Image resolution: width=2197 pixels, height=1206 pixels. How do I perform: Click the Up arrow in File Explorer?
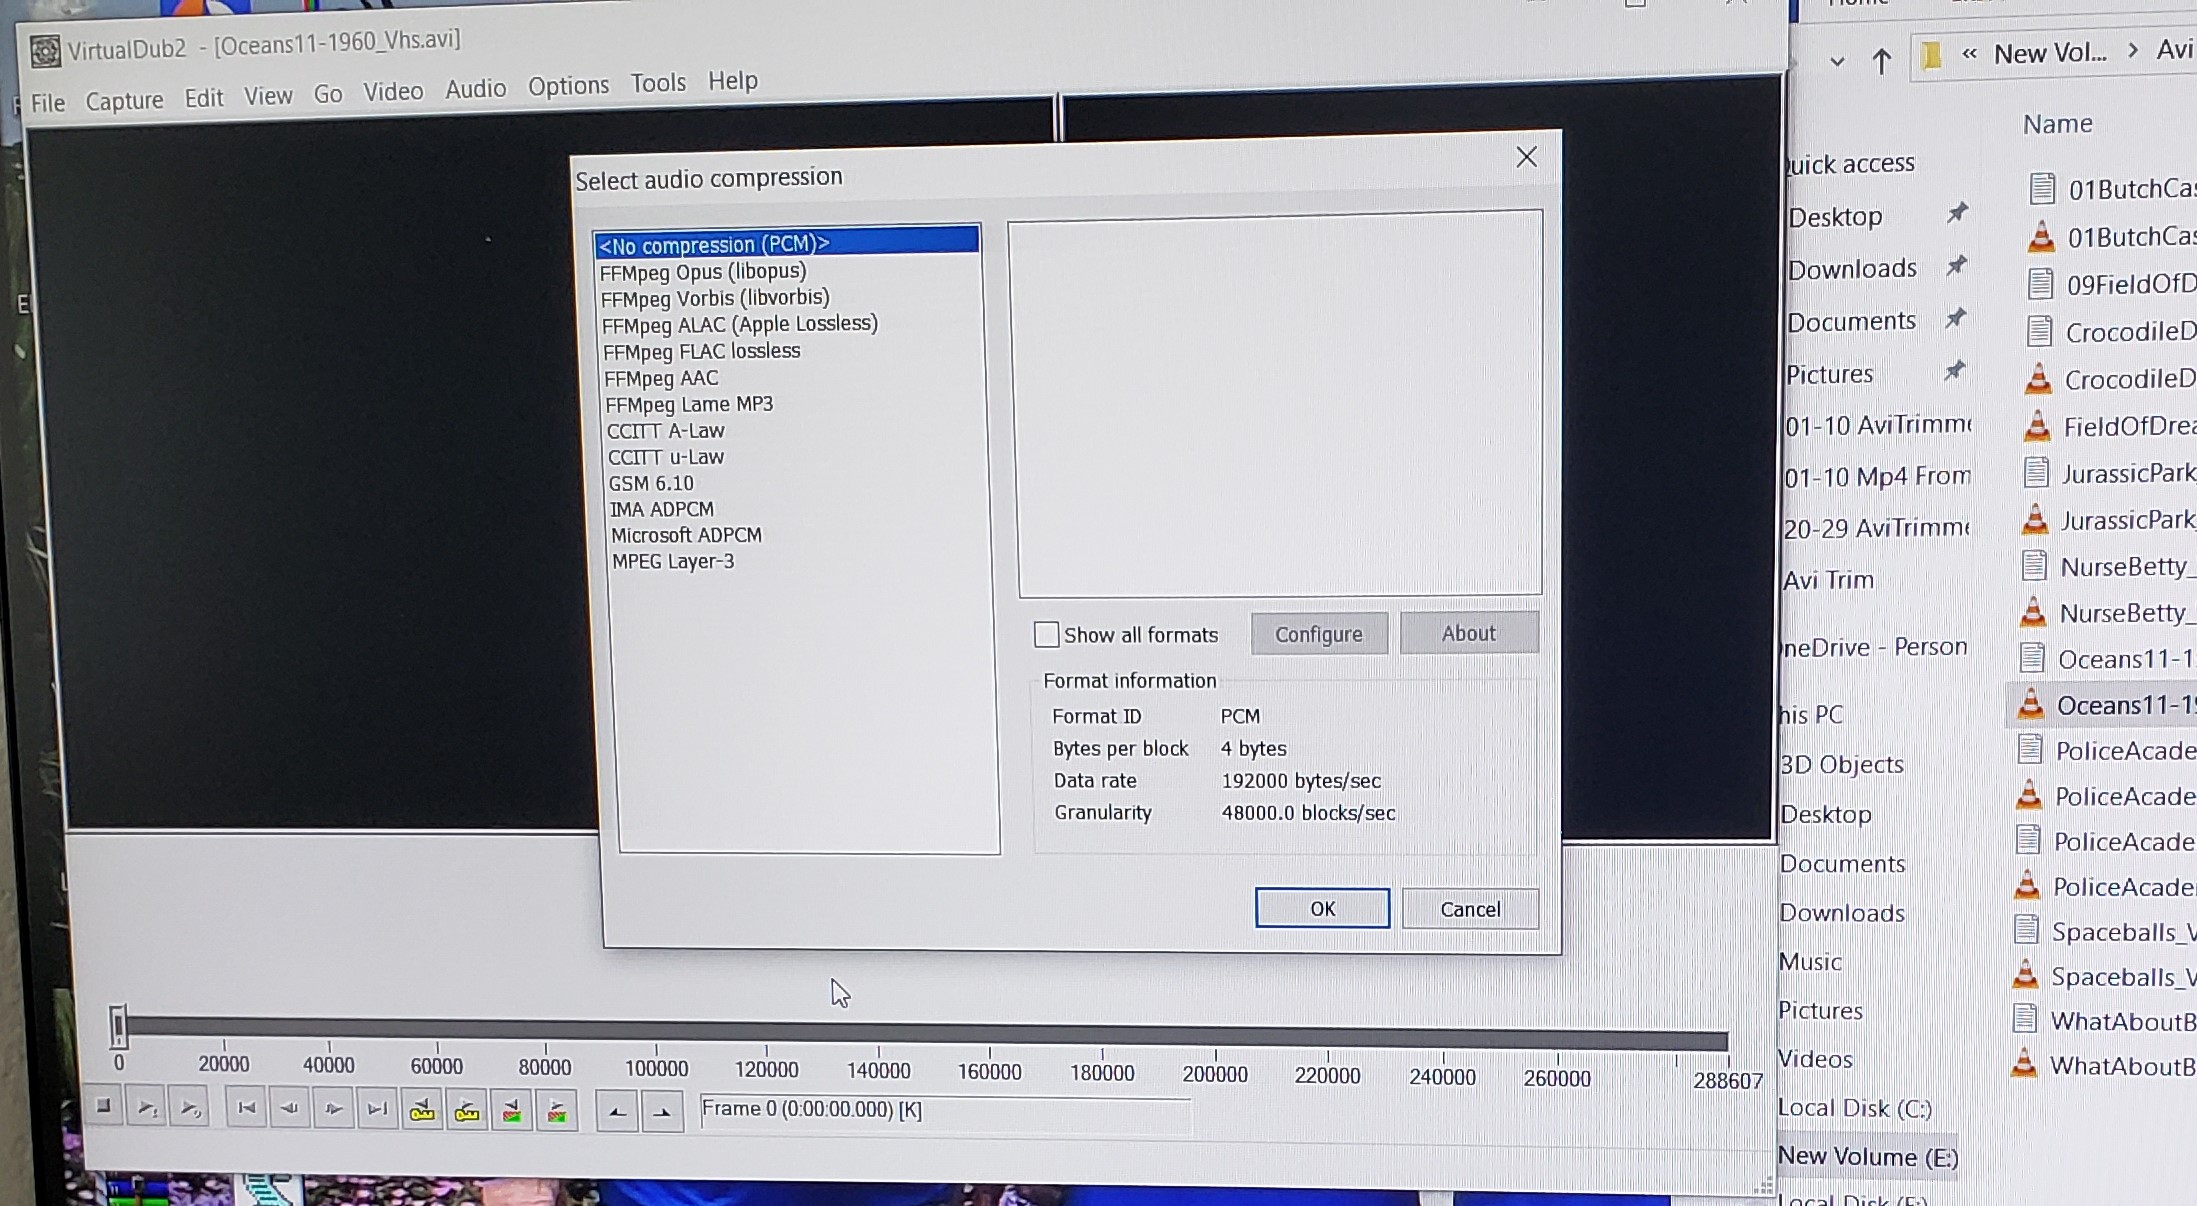(x=1881, y=61)
